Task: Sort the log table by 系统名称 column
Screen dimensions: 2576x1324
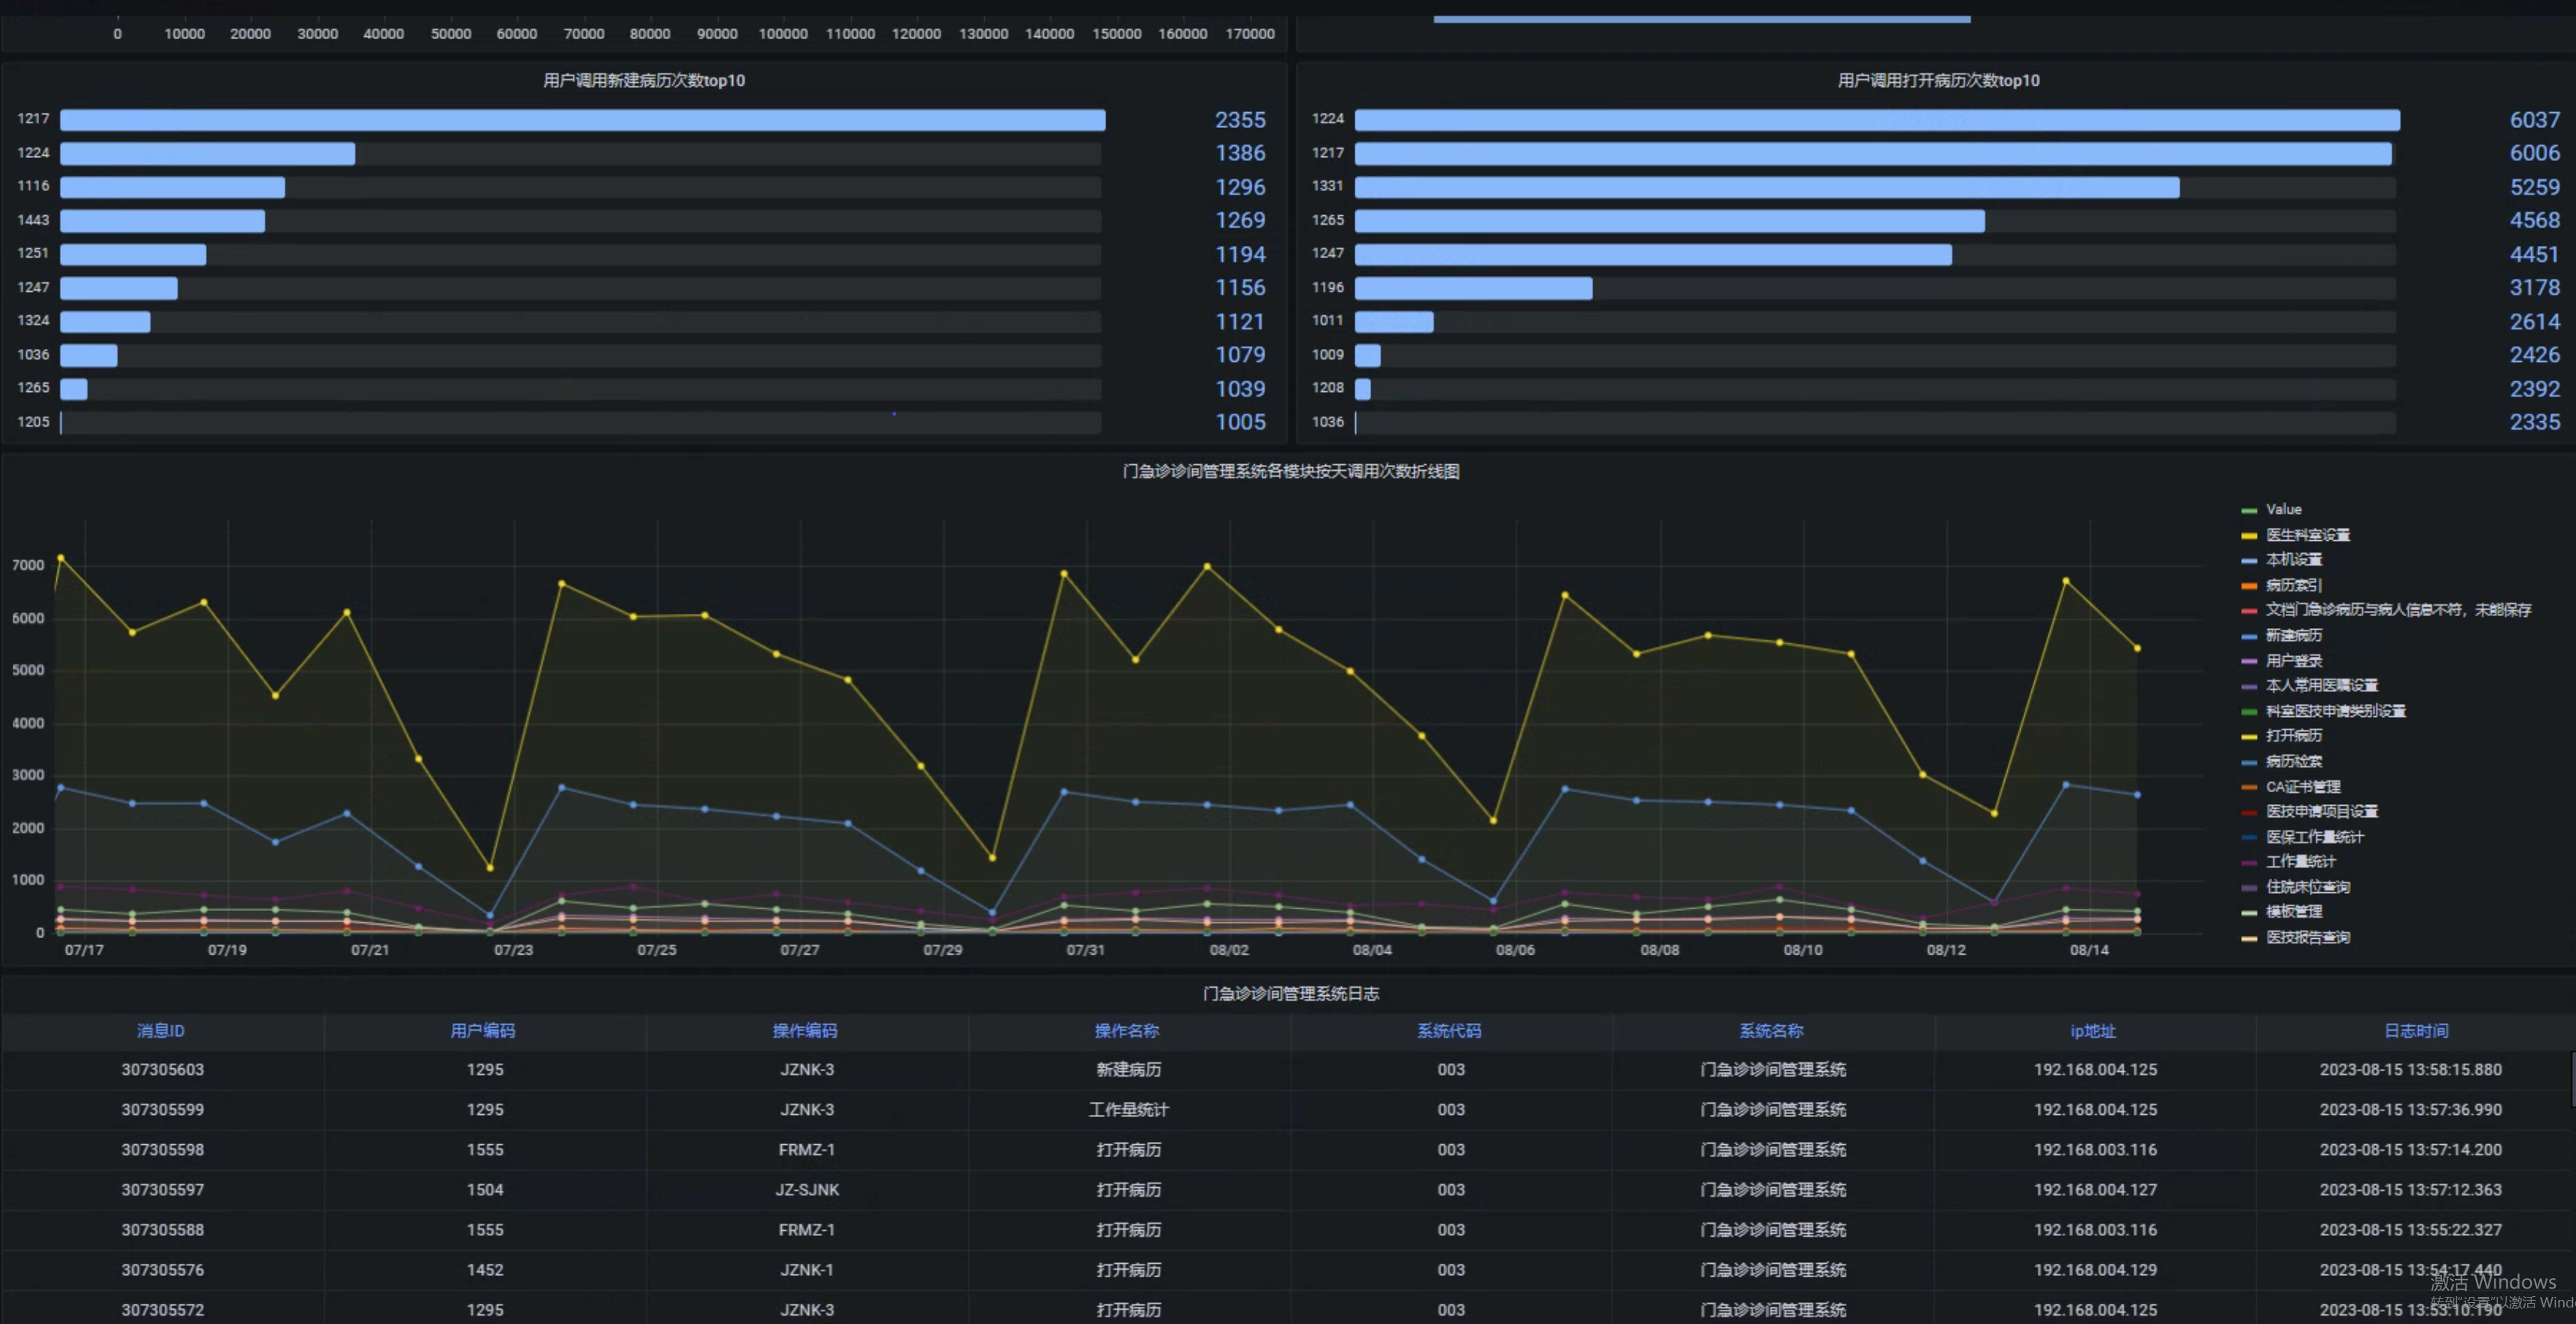Action: 1771,1031
